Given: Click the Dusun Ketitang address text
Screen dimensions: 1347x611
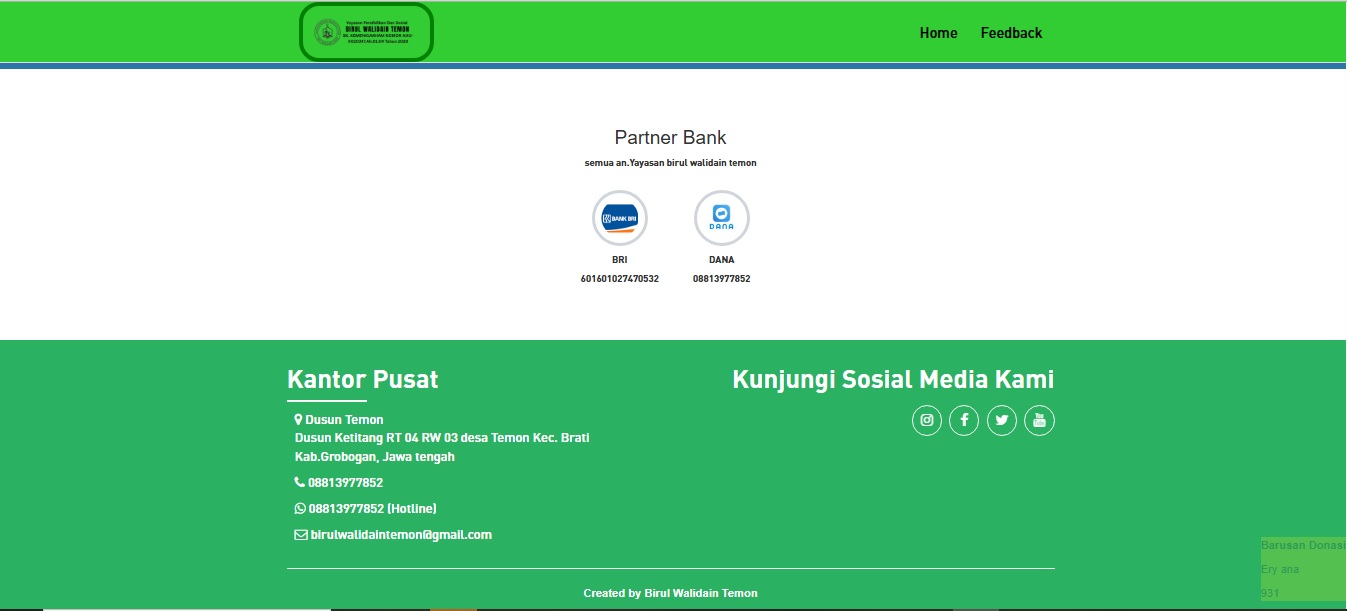Looking at the screenshot, I should point(441,438).
